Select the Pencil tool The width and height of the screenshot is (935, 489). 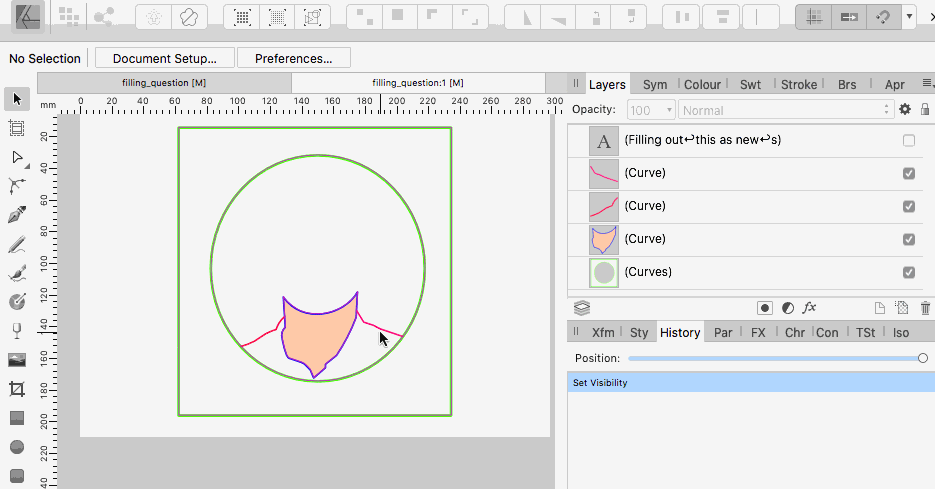[16, 244]
